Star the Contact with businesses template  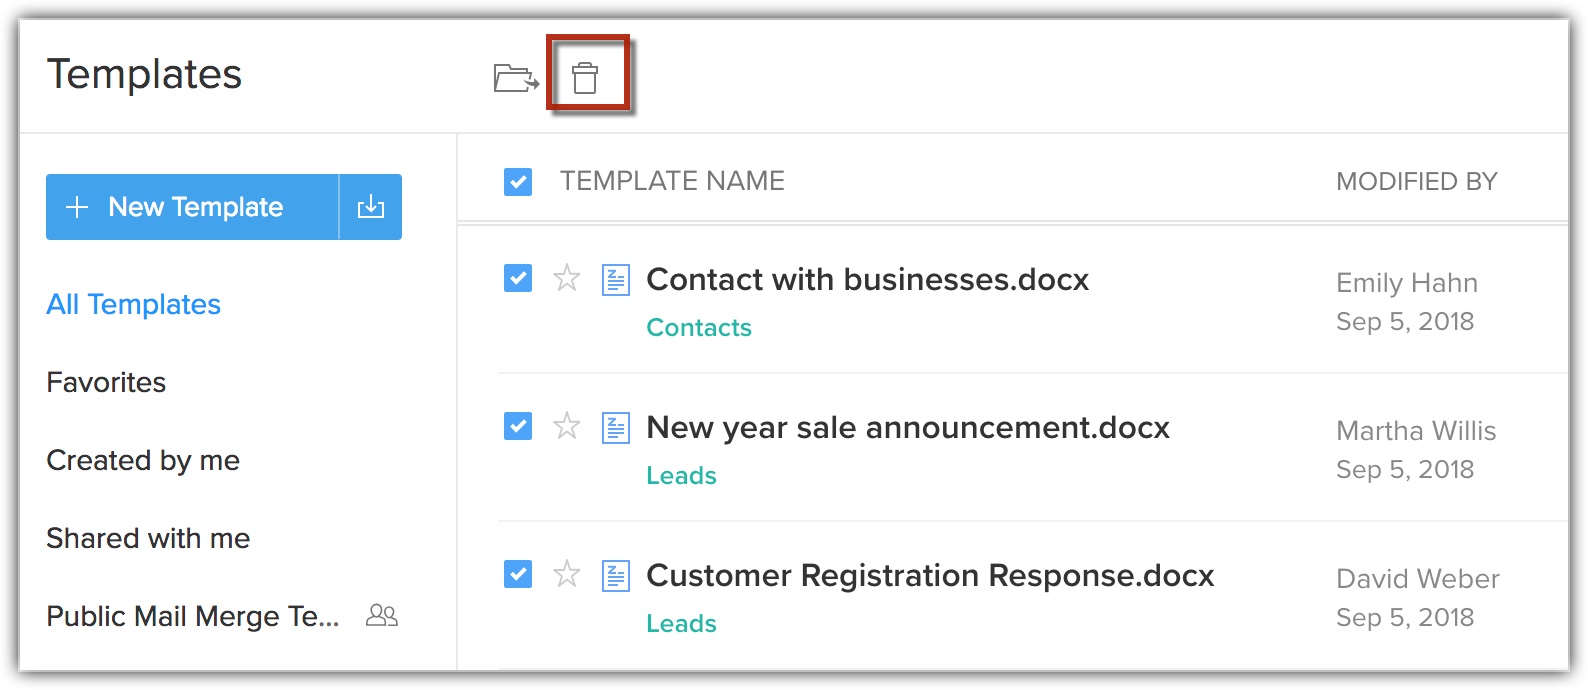coord(567,278)
